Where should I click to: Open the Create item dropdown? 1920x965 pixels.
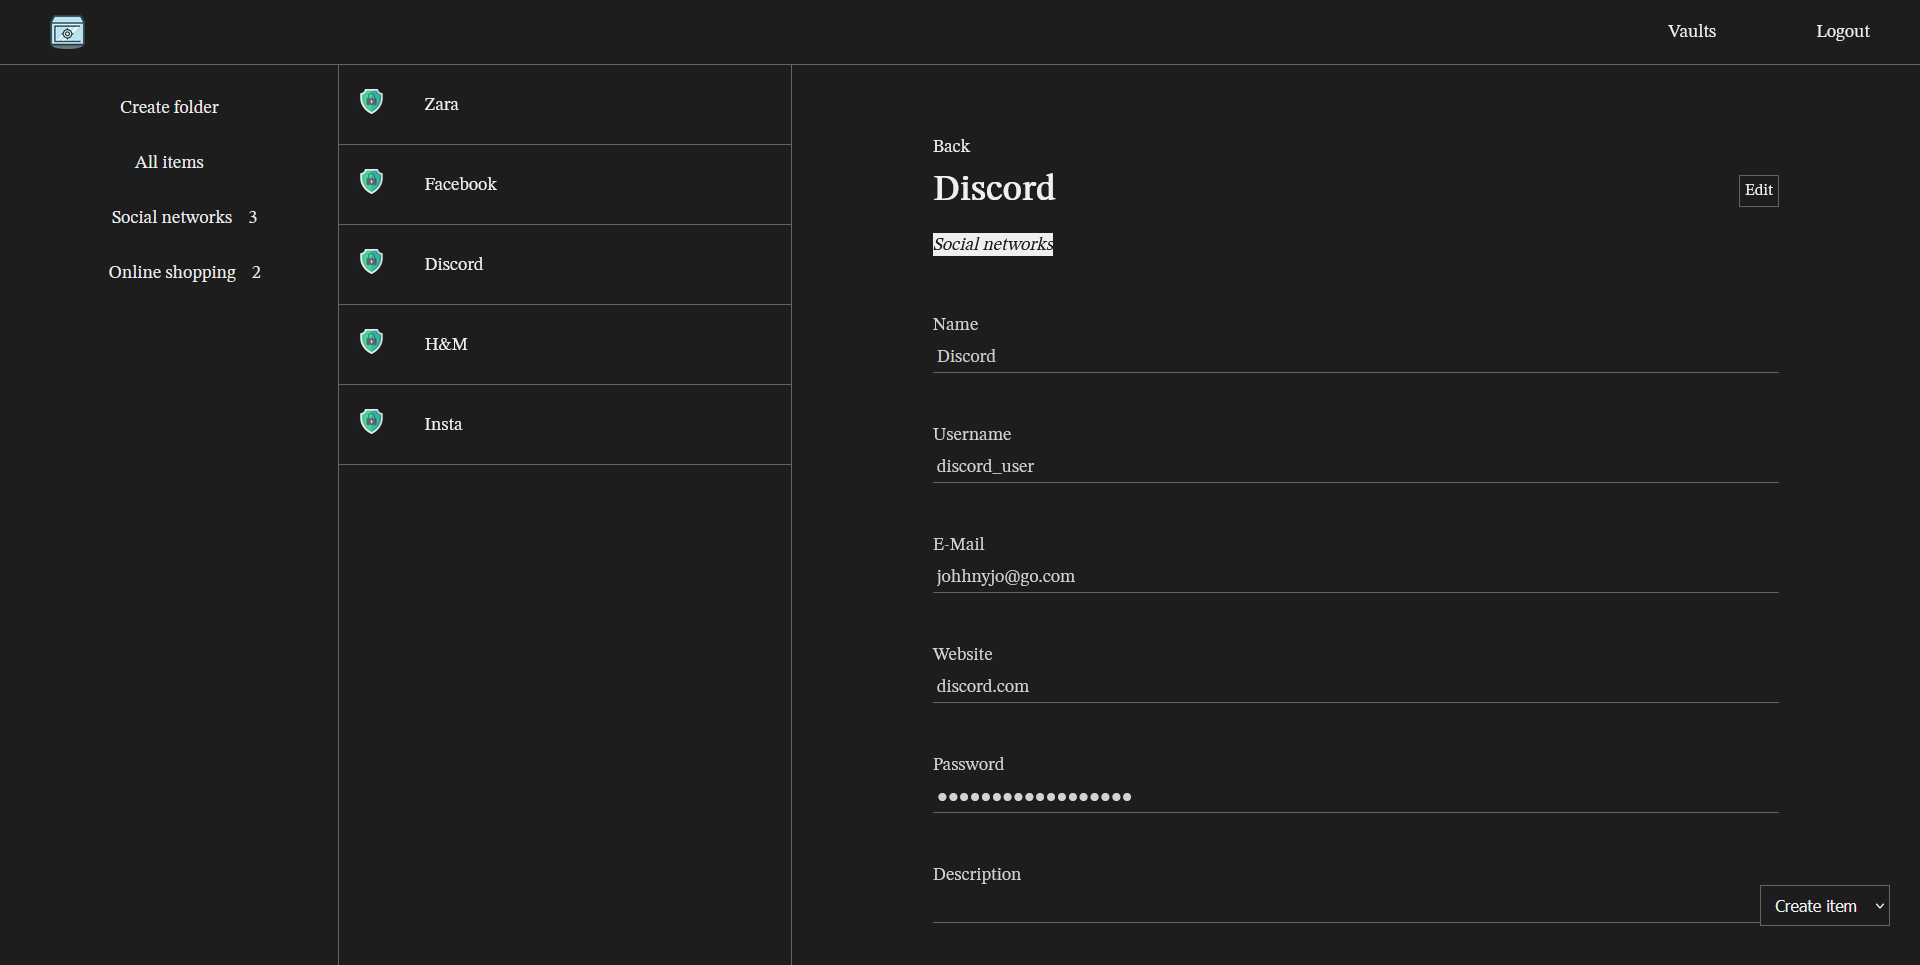click(1824, 906)
